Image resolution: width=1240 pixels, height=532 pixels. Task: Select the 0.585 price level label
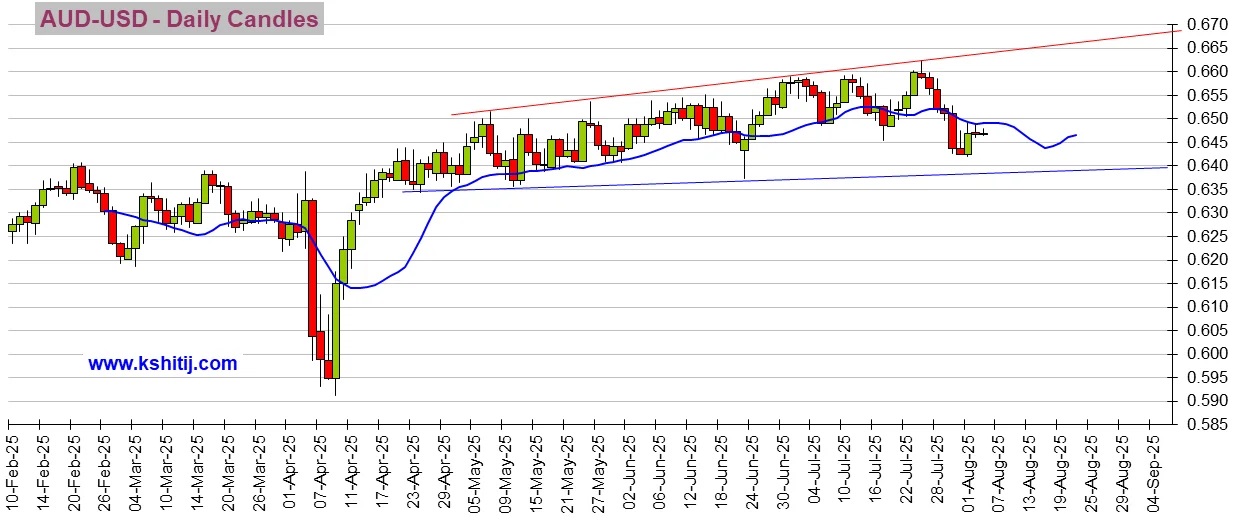click(1206, 424)
